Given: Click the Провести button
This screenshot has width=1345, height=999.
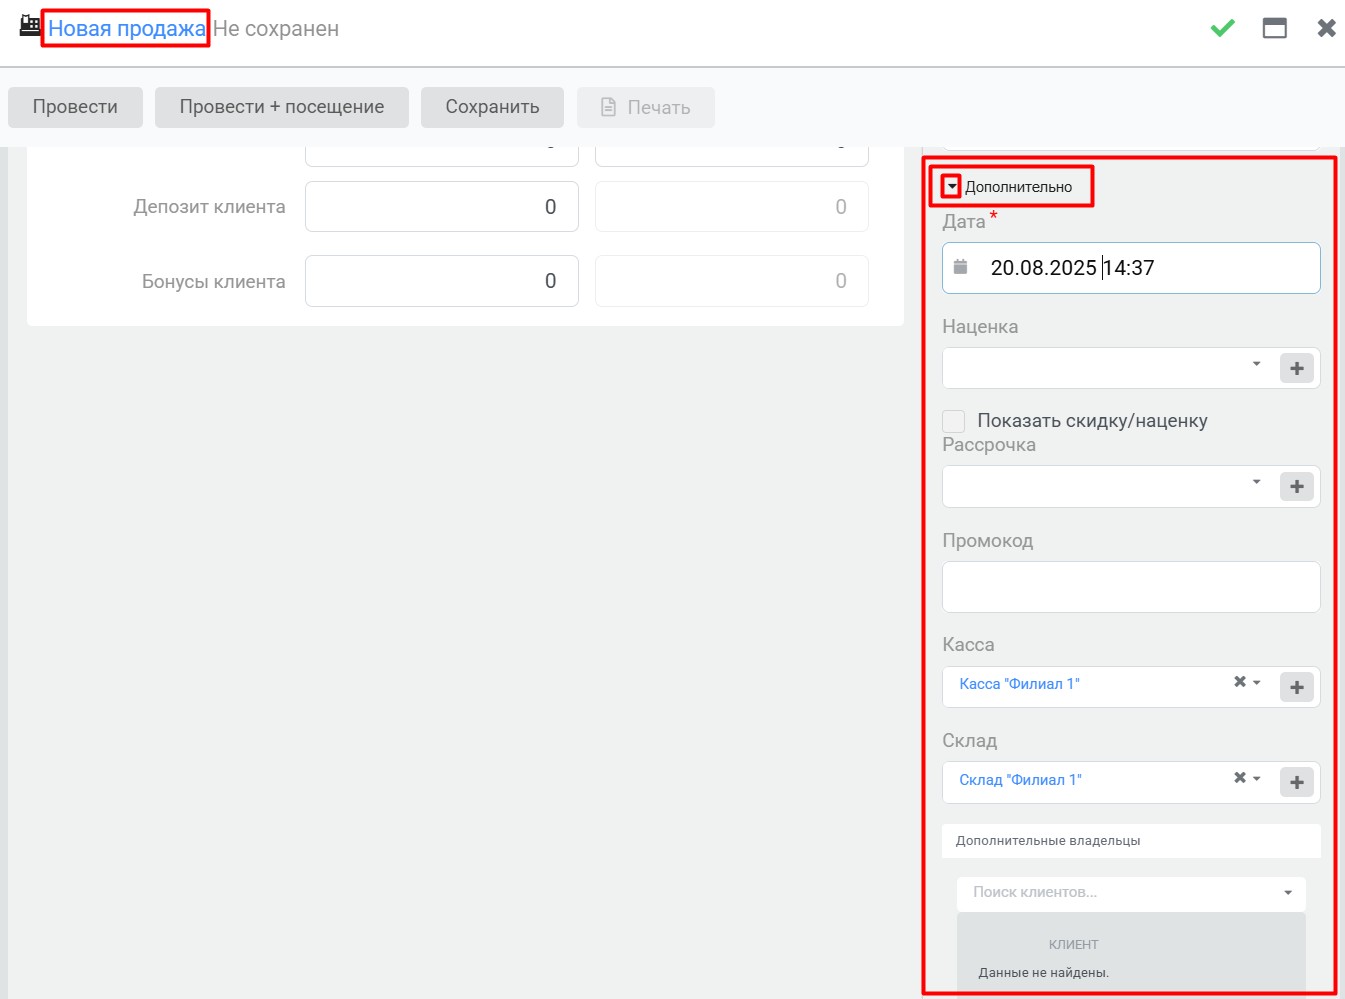Looking at the screenshot, I should pos(75,107).
